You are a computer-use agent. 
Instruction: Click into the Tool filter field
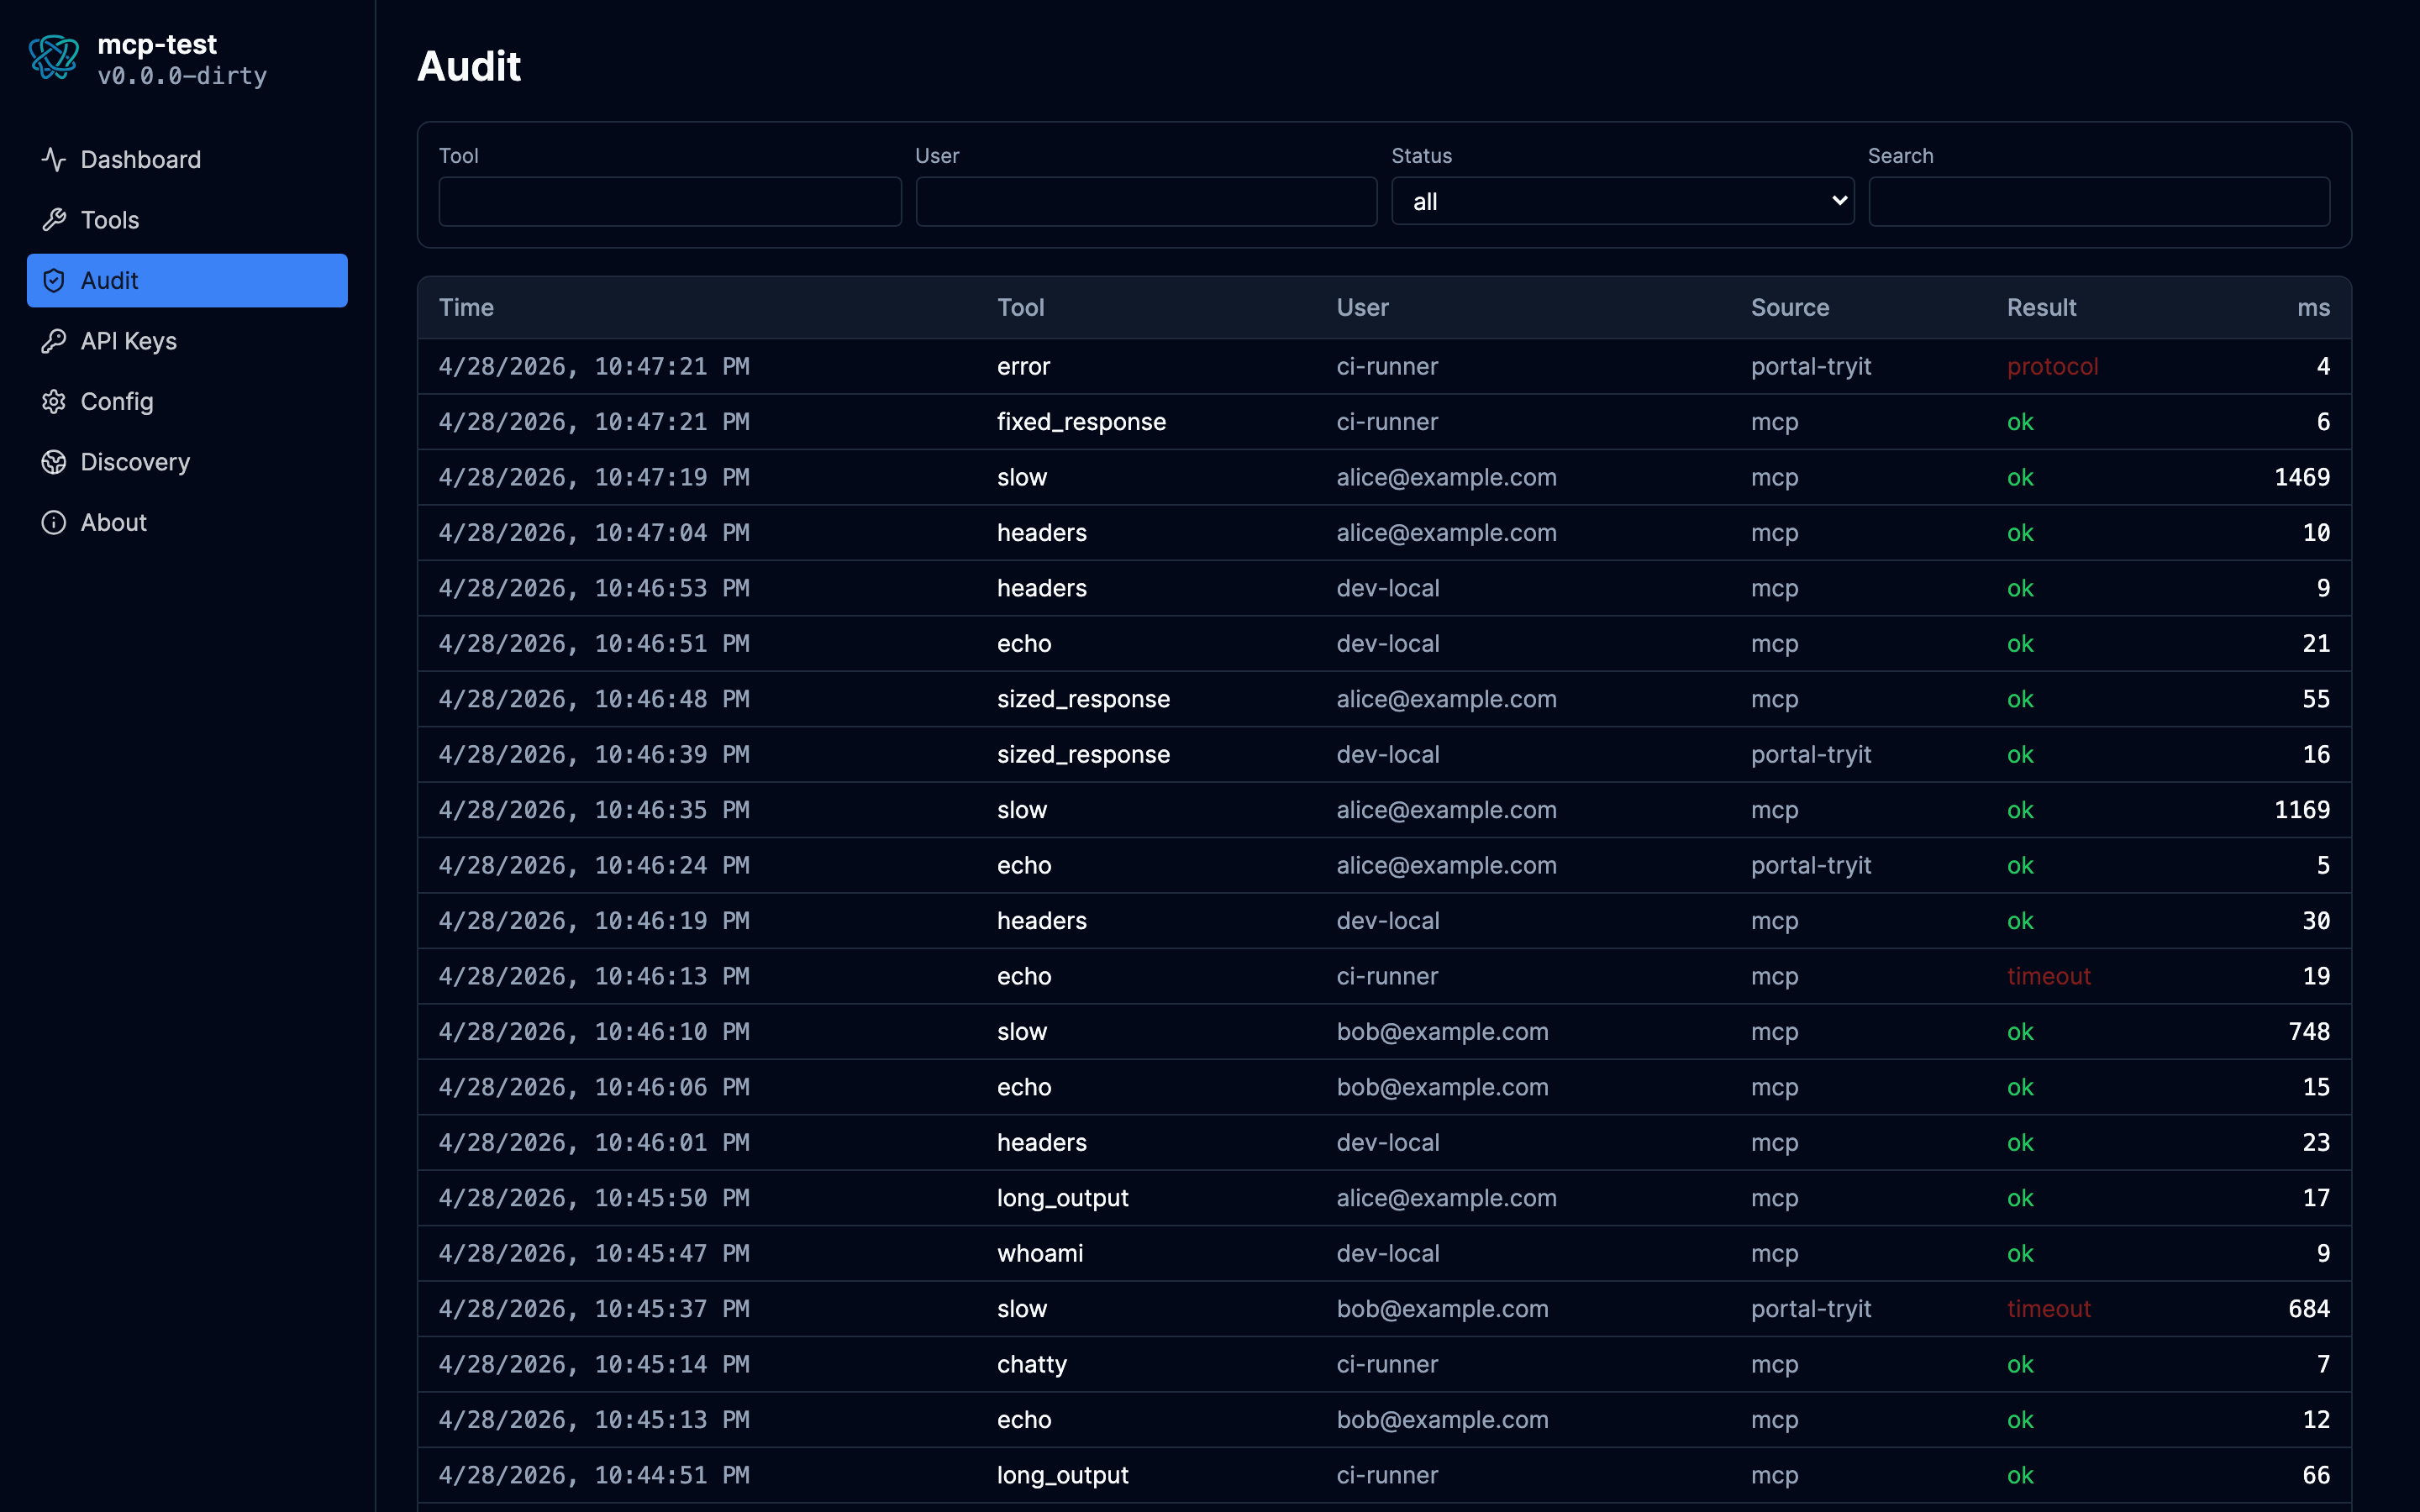[669, 201]
